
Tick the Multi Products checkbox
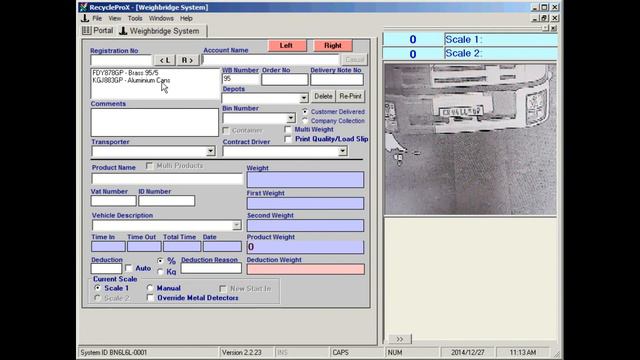point(149,166)
